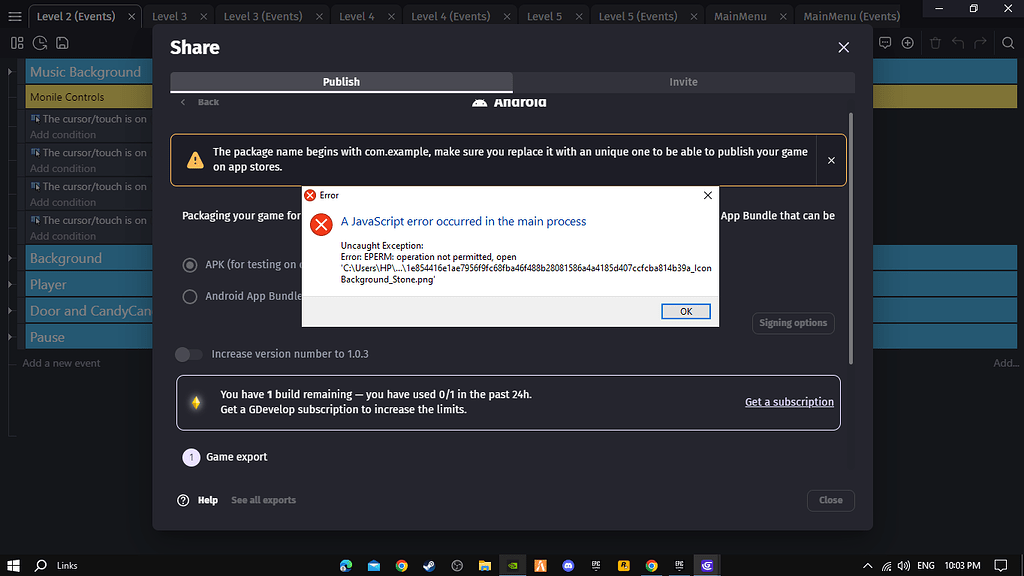Toggle Increase version number to 1.0.3

tap(189, 354)
